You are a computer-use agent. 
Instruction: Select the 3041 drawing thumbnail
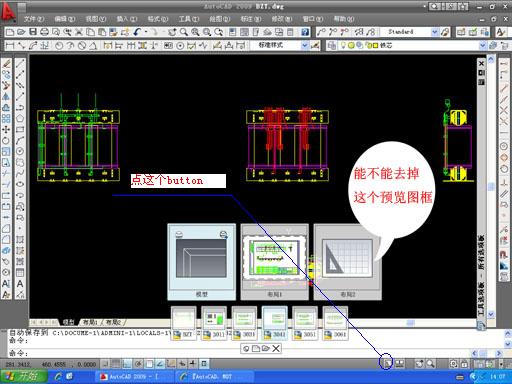coord(275,323)
